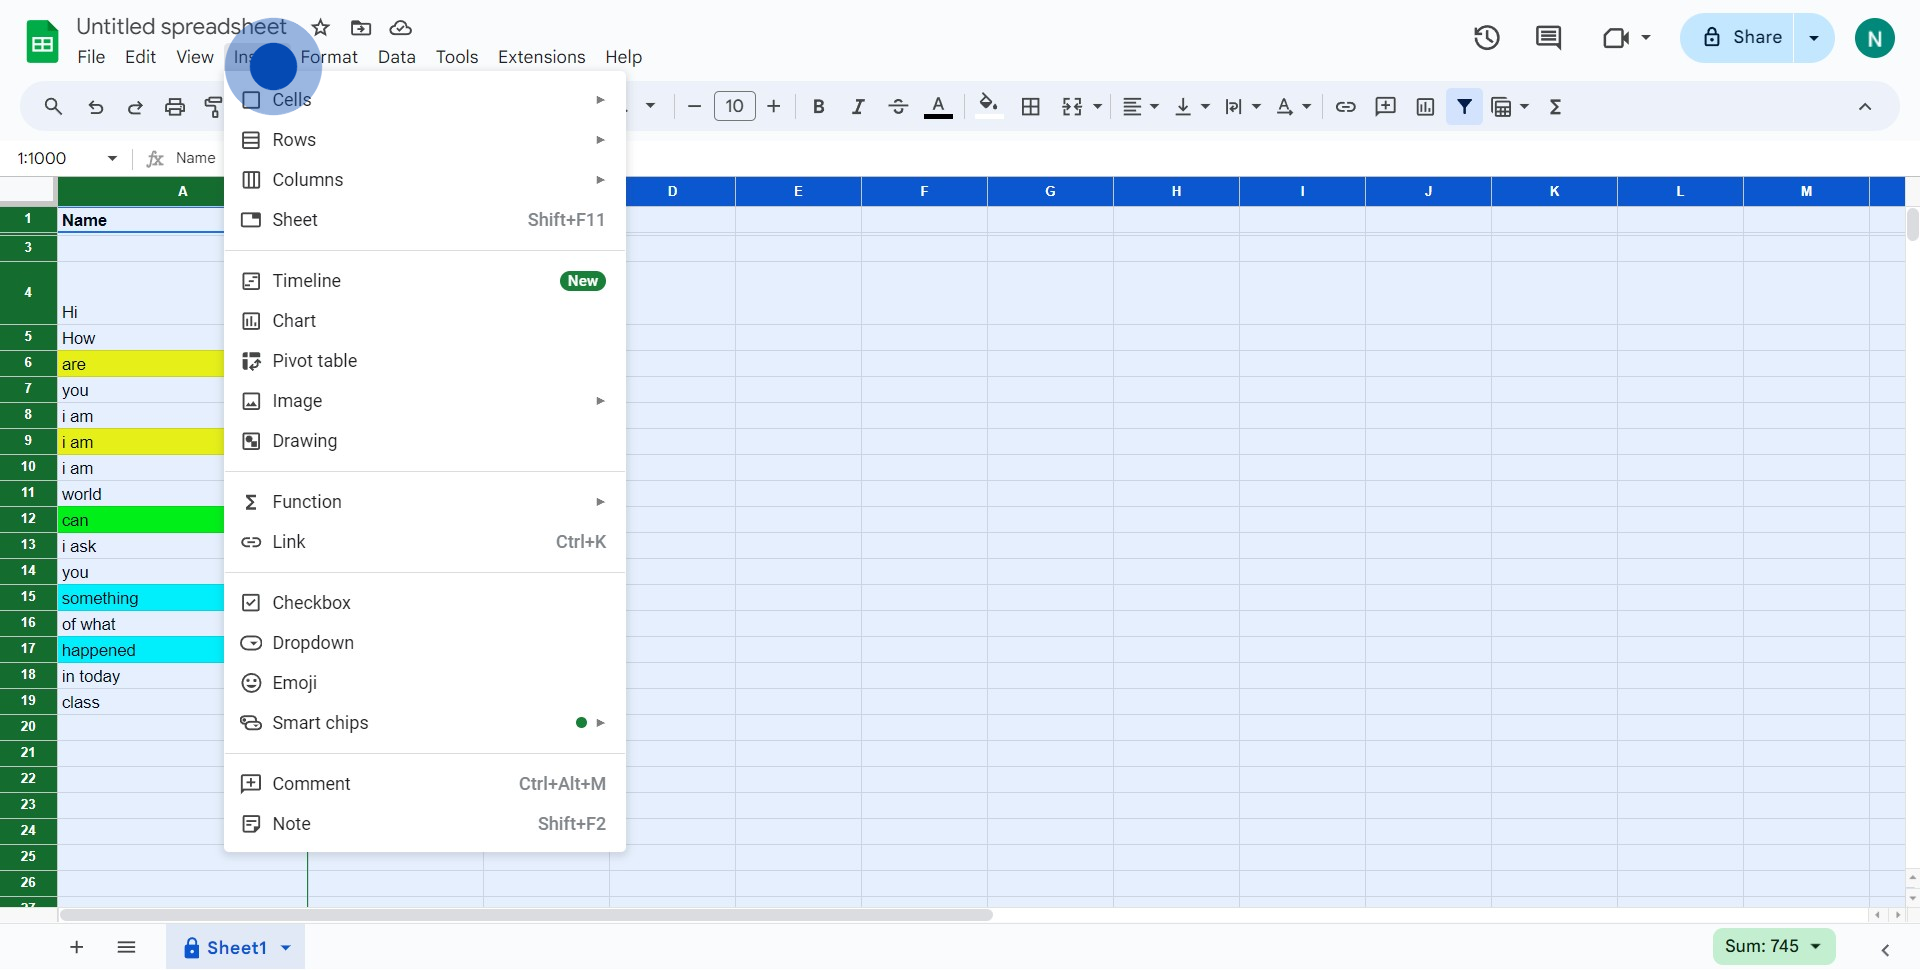
Task: Star the Untitled spreadsheet
Action: [x=321, y=28]
